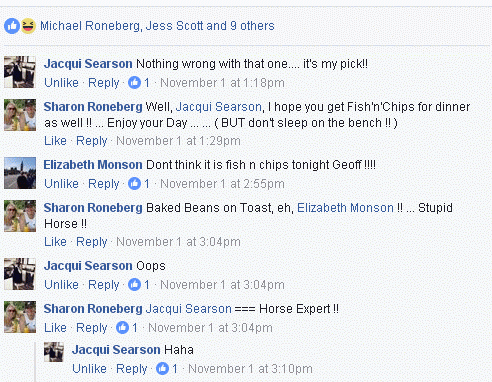492x382 pixels.
Task: Open Elizabeth Monson's profile picture
Action: [20, 173]
